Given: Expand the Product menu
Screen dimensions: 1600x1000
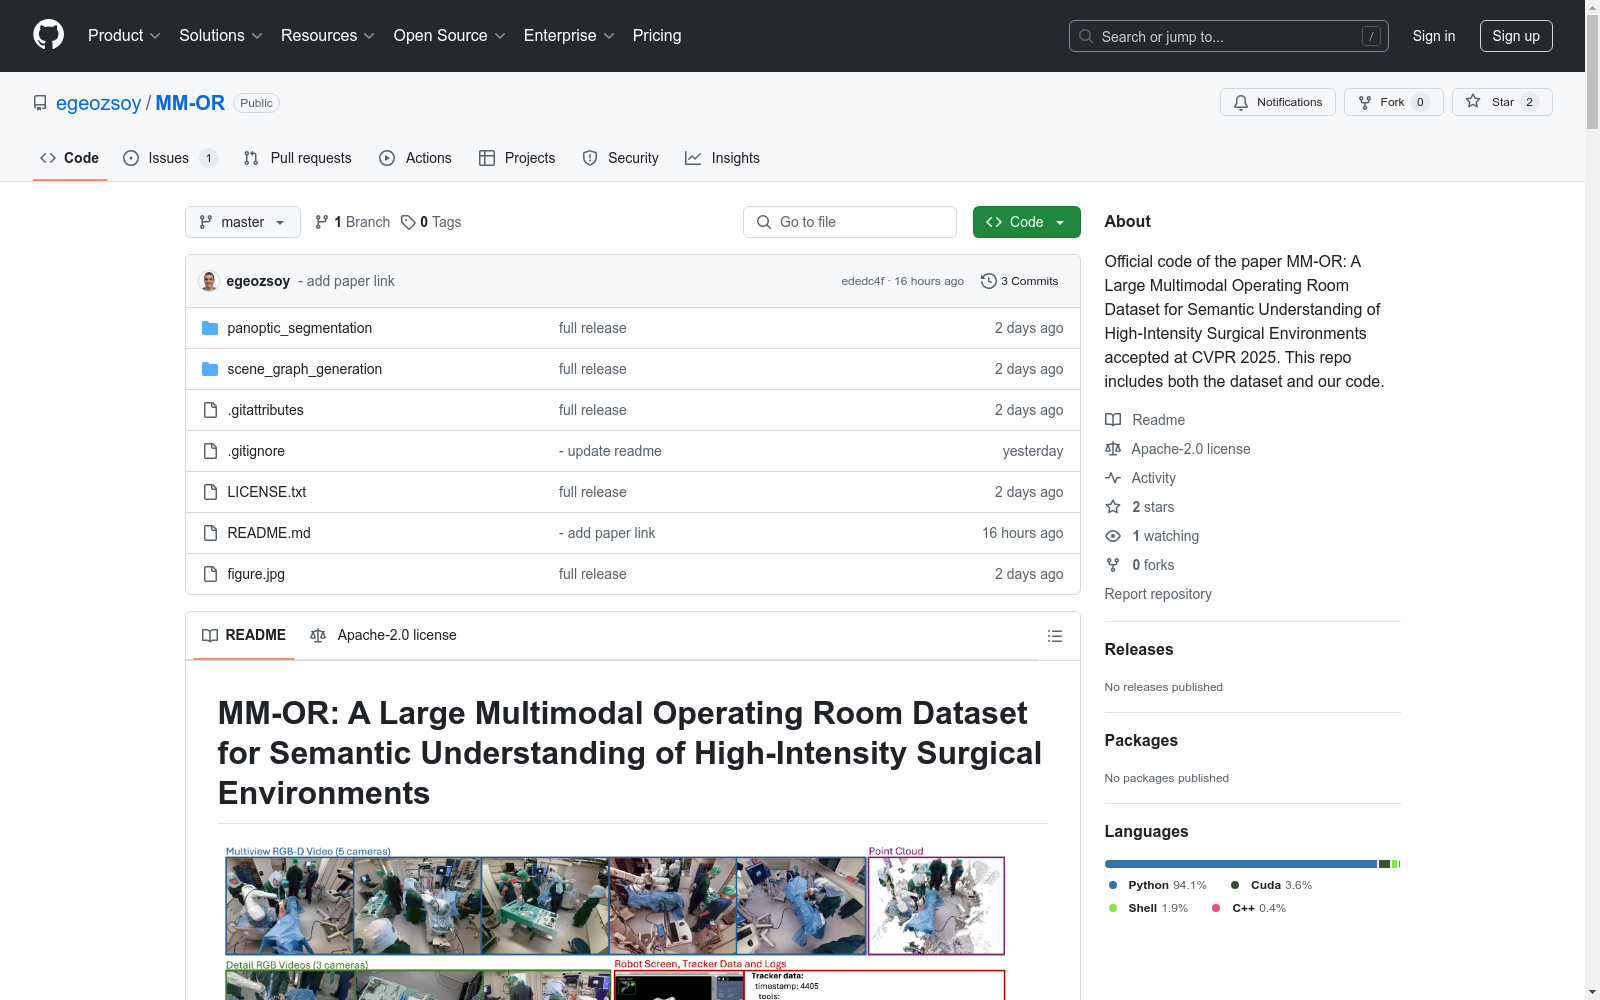Looking at the screenshot, I should [x=124, y=36].
